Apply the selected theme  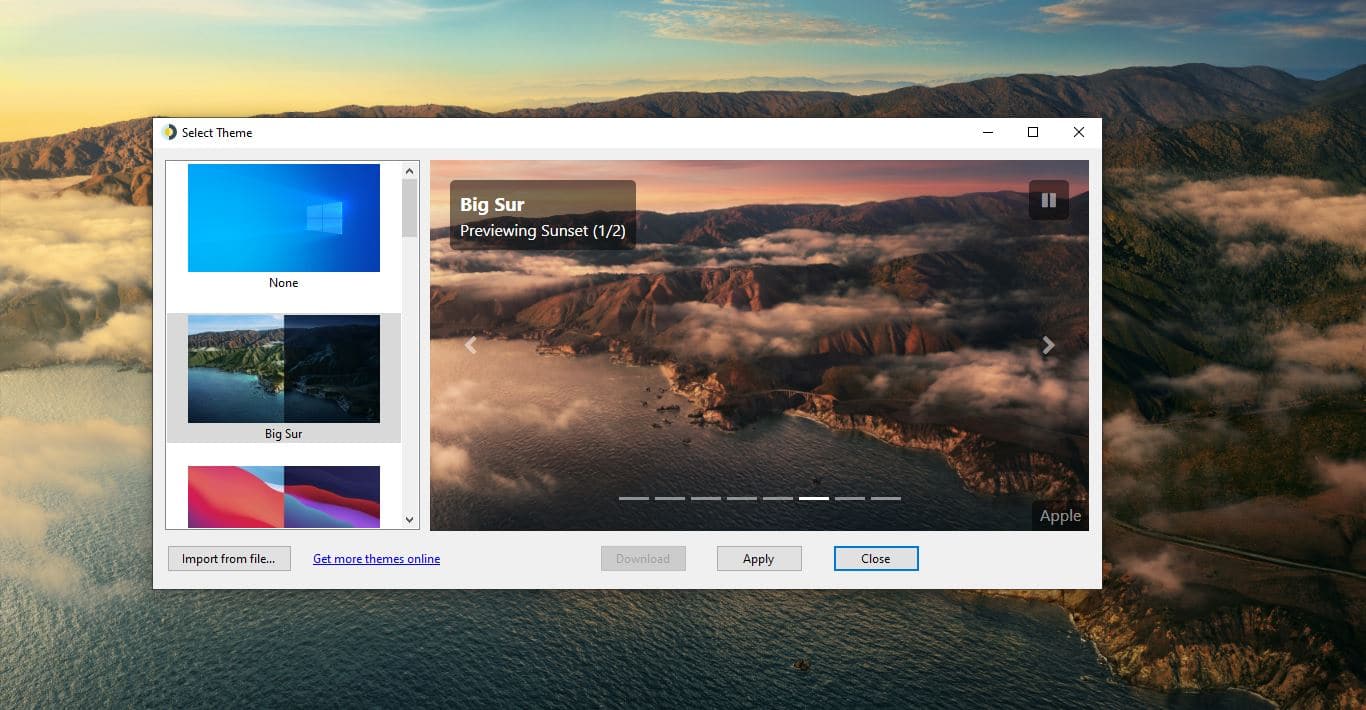pos(759,559)
